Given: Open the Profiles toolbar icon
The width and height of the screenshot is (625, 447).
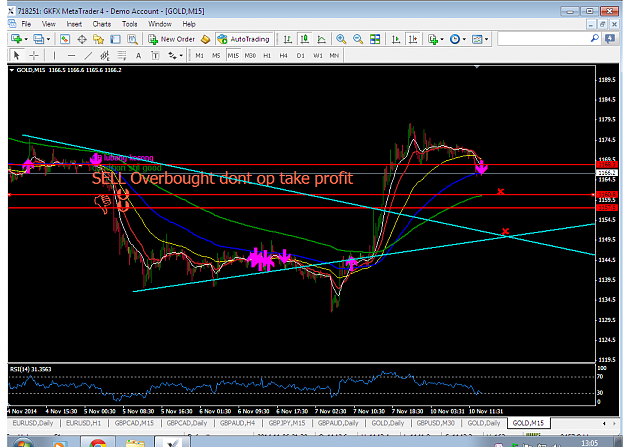Looking at the screenshot, I should pos(38,39).
